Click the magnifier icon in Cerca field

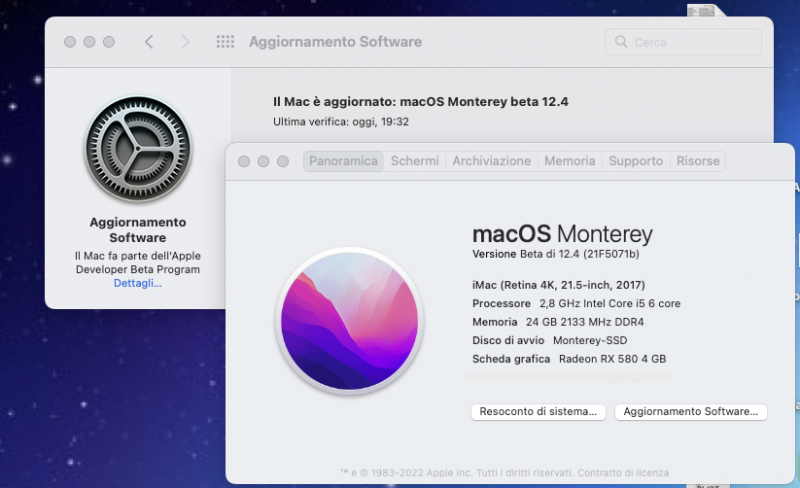(x=621, y=42)
